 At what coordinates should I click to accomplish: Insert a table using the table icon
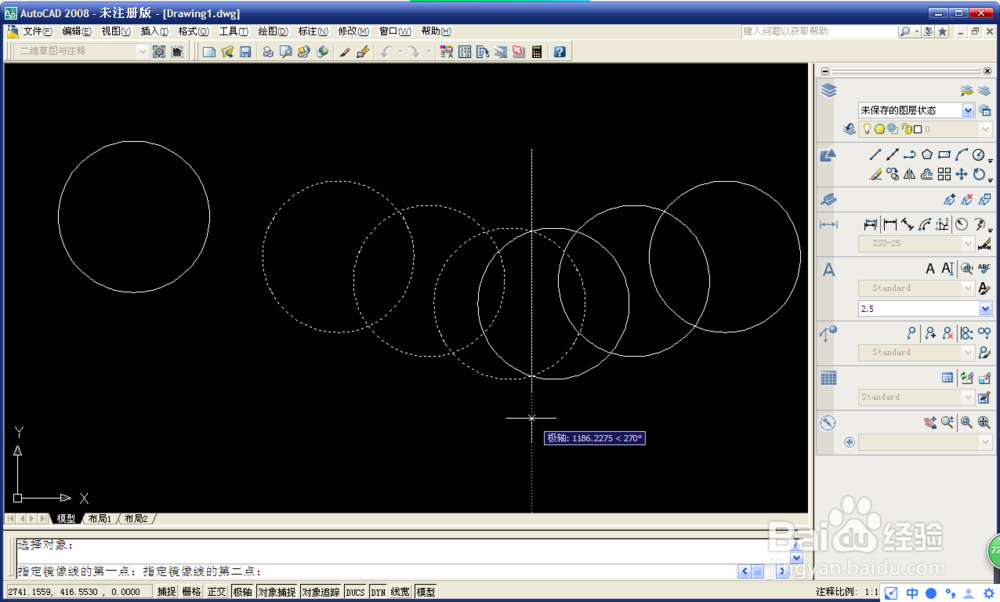(948, 378)
